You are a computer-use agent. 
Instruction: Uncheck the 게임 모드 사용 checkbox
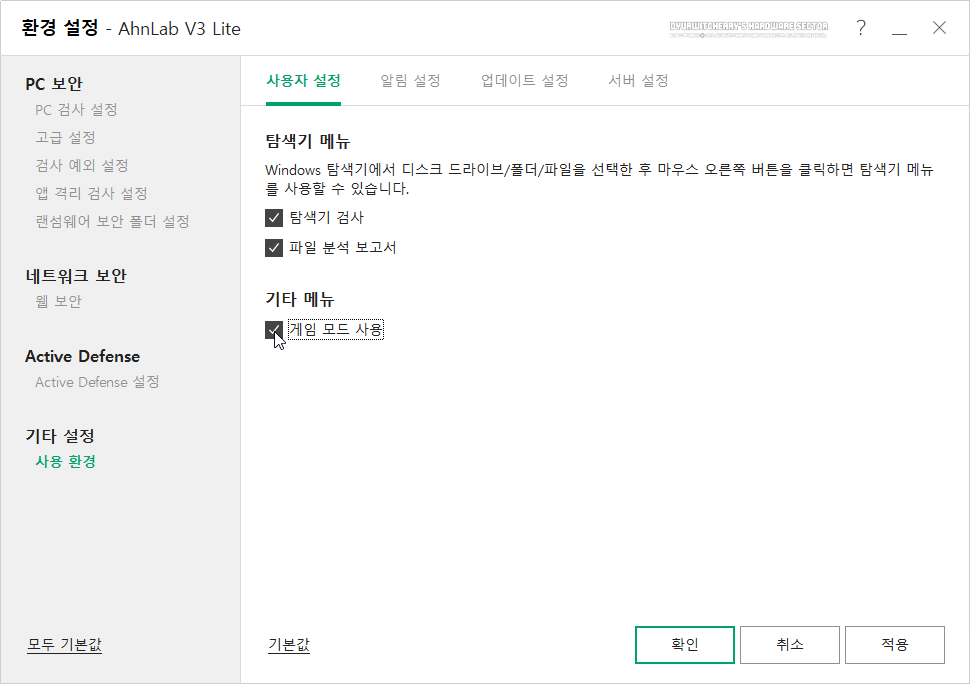(274, 330)
